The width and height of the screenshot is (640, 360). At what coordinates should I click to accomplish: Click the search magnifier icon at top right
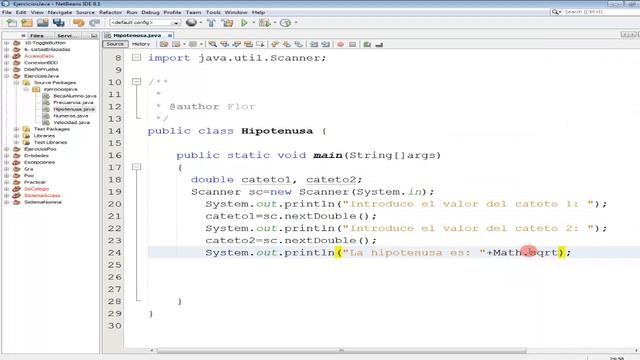point(556,12)
